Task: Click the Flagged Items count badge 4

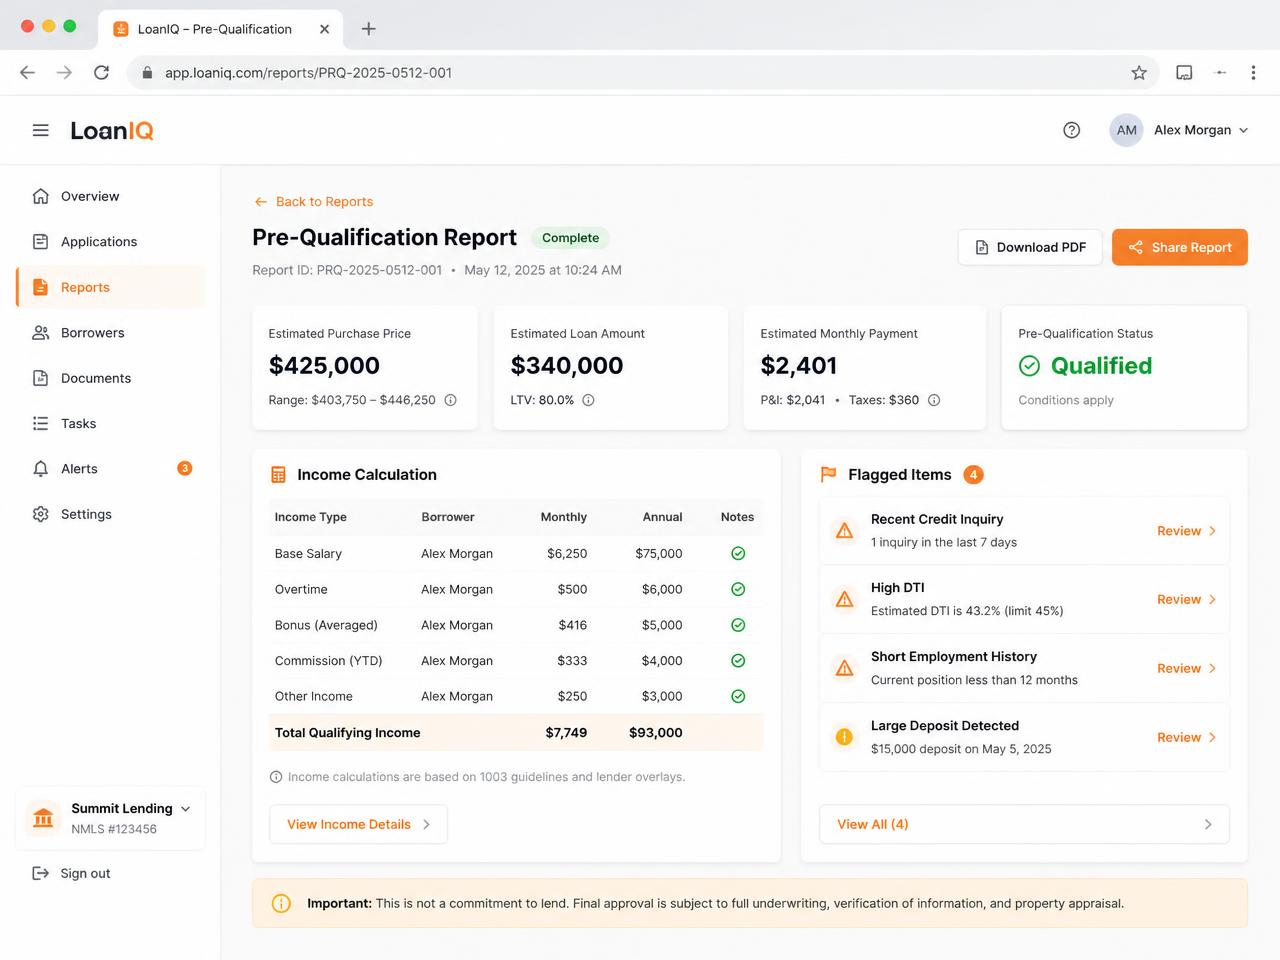Action: (974, 475)
